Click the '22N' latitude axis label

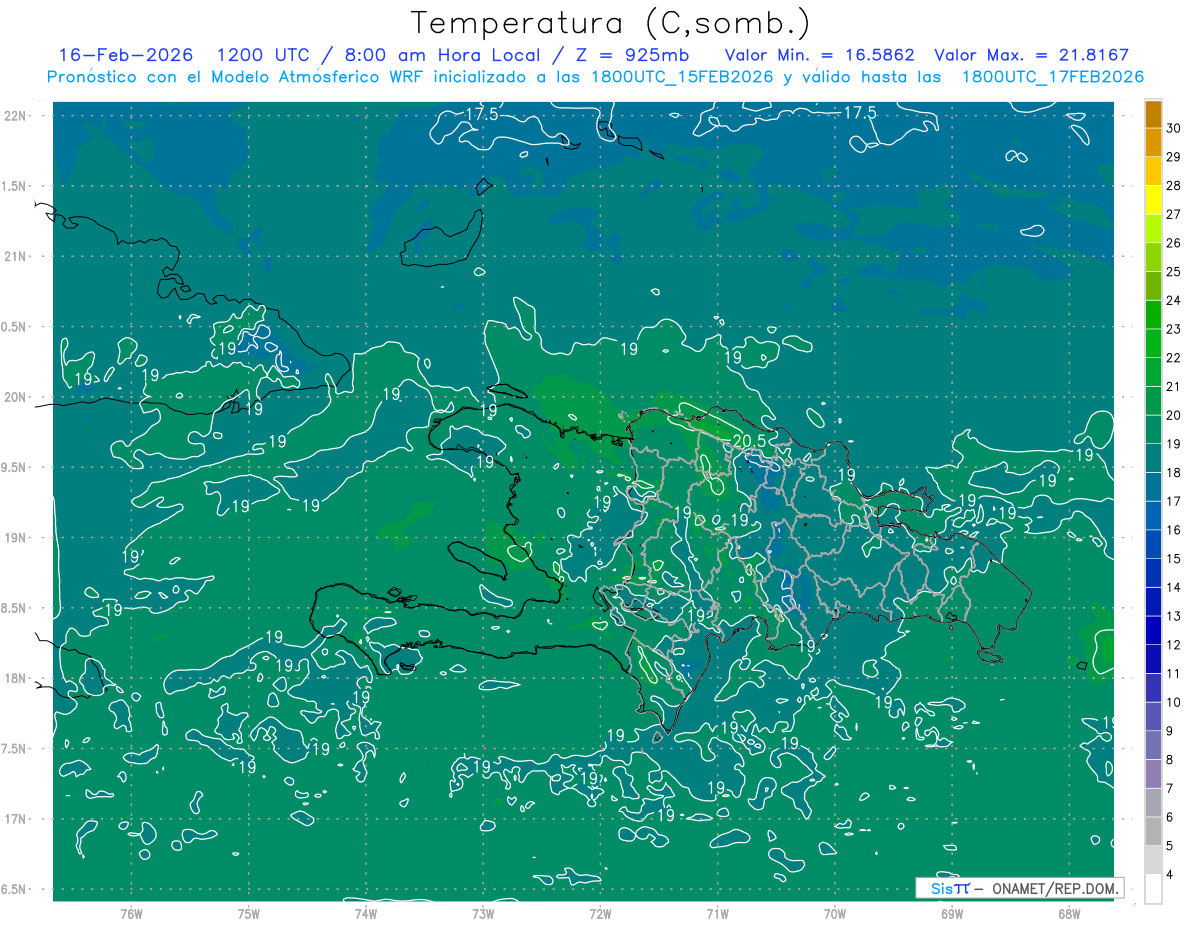pyautogui.click(x=17, y=116)
